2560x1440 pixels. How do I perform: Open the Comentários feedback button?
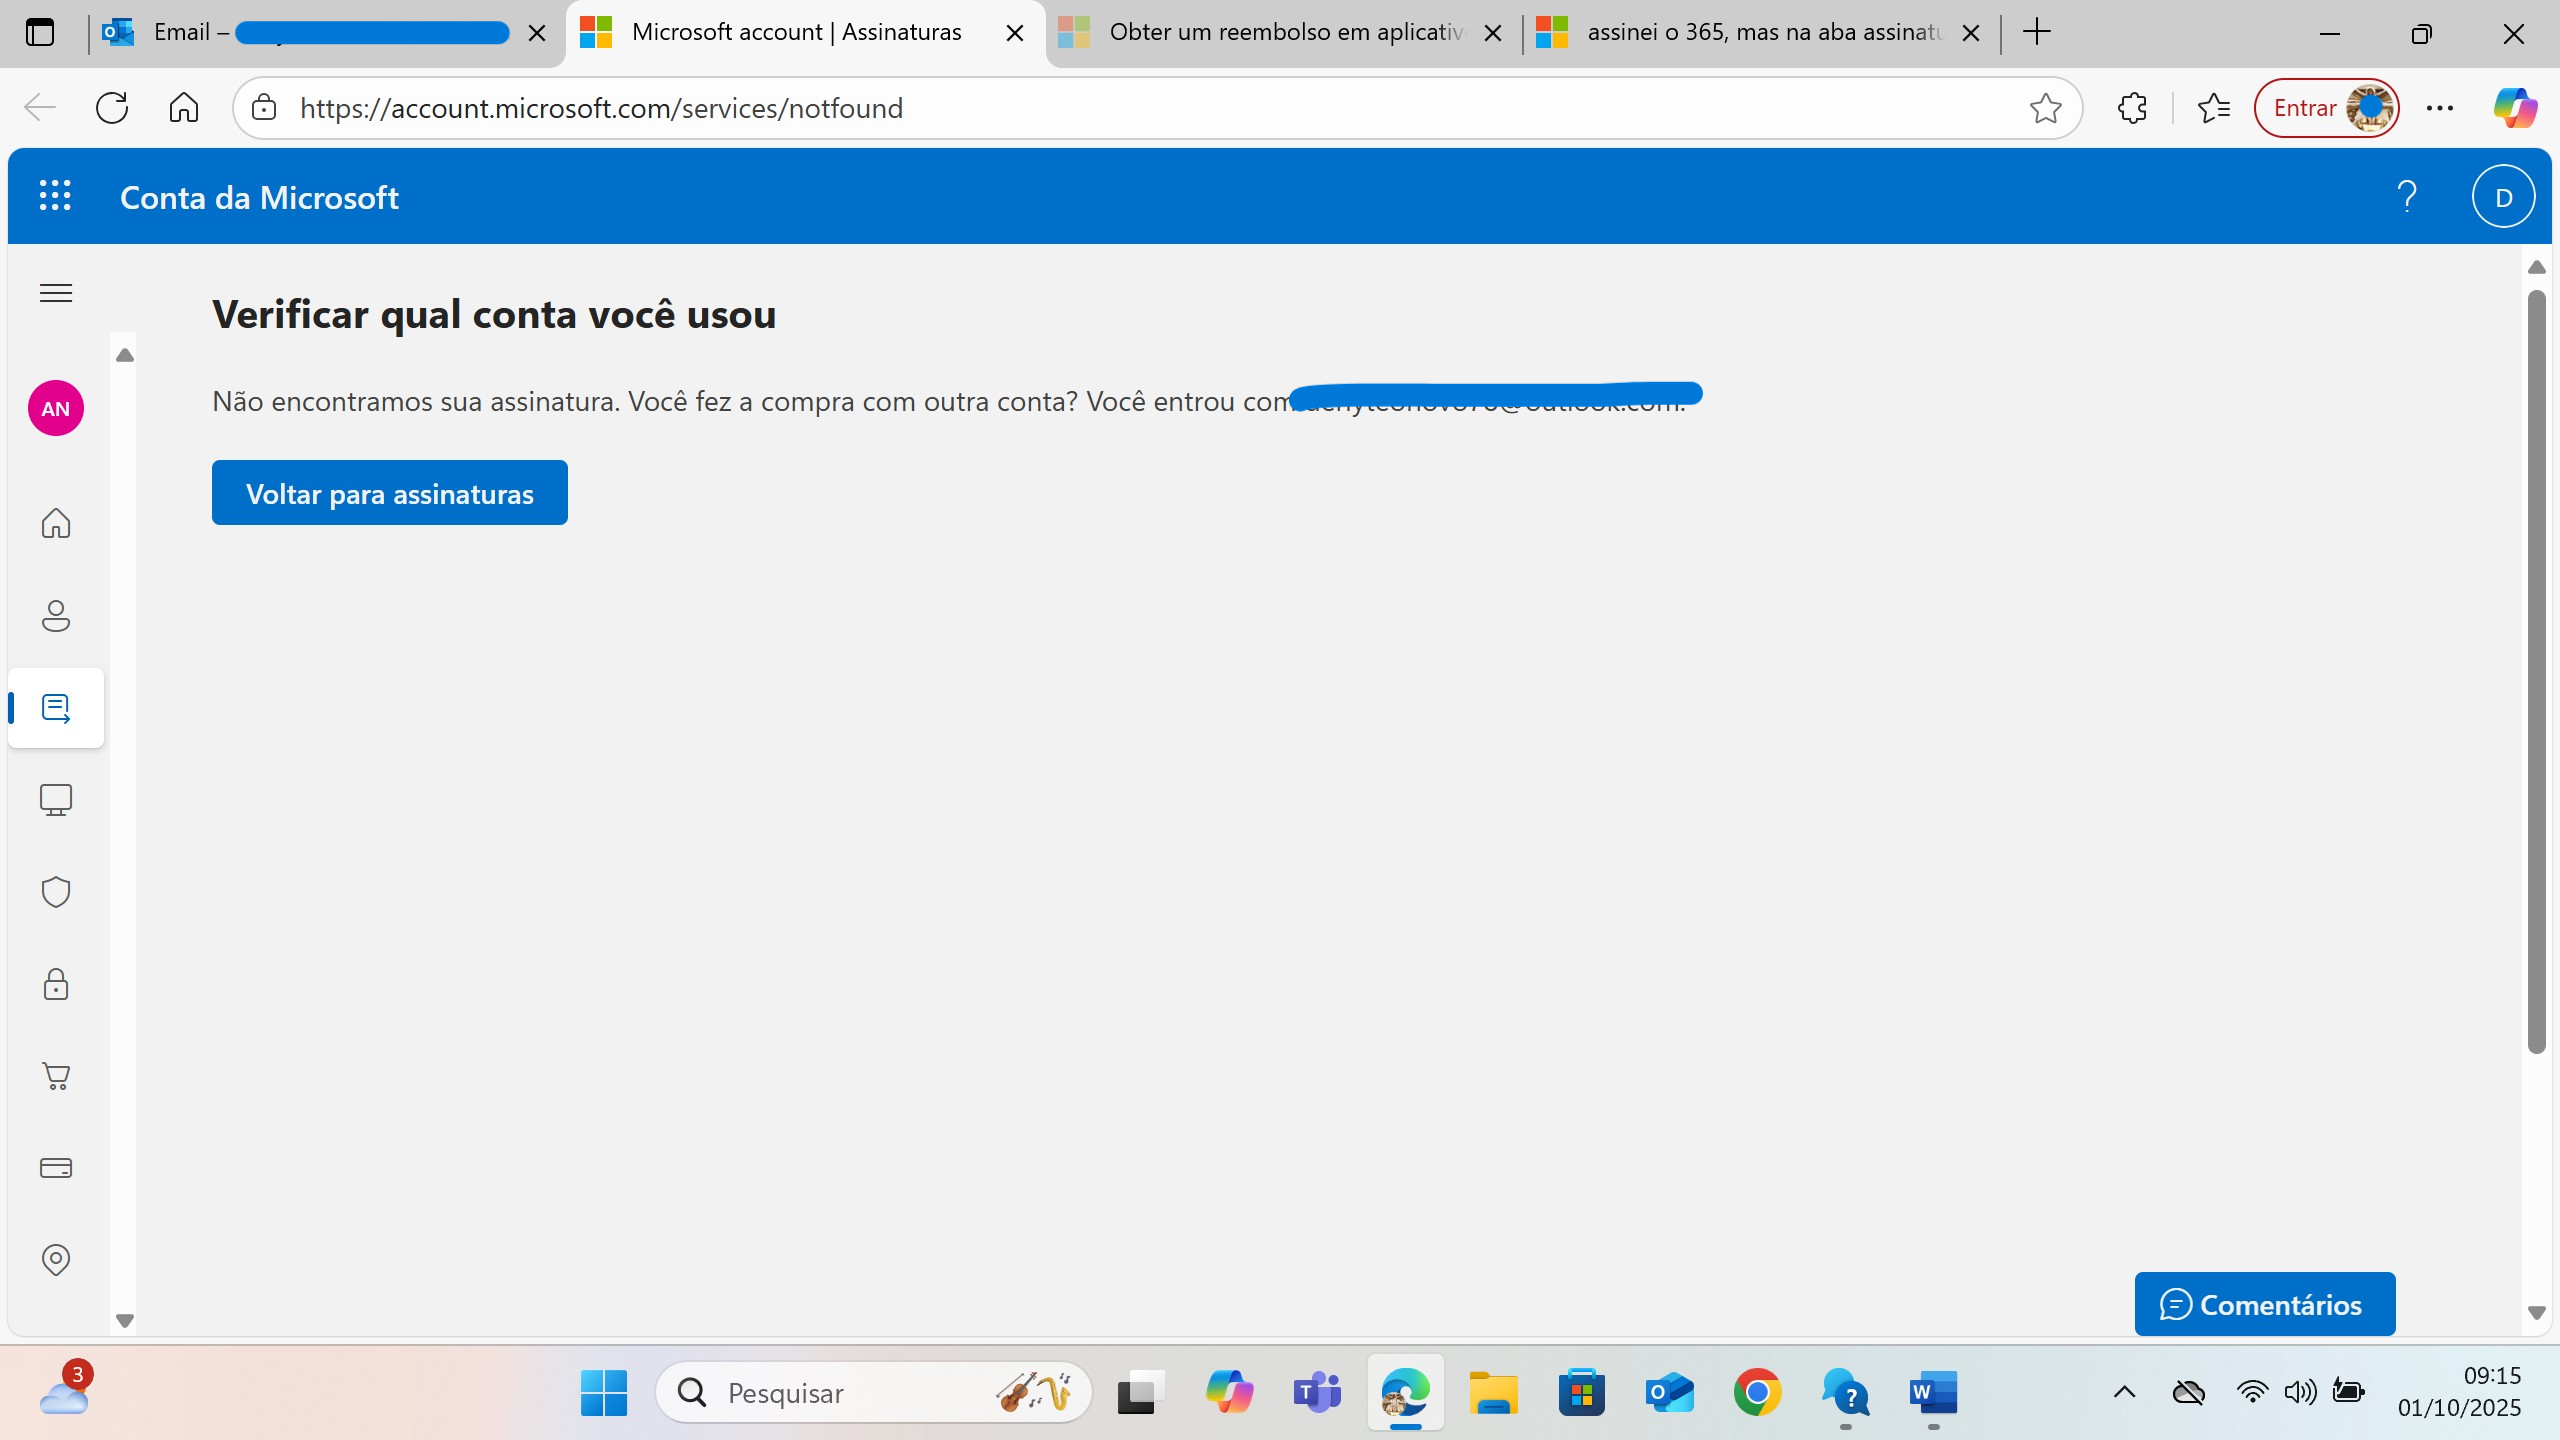[2264, 1304]
